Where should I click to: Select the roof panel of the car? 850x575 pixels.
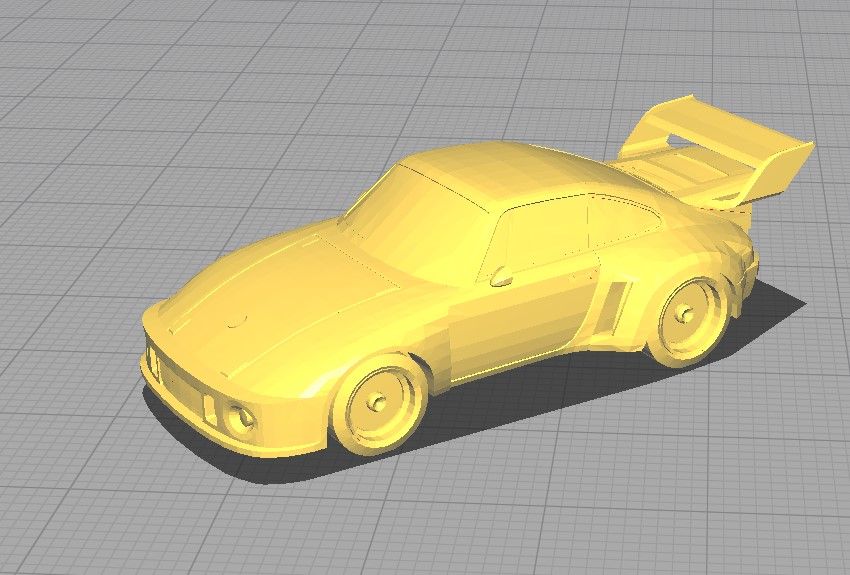tap(500, 170)
